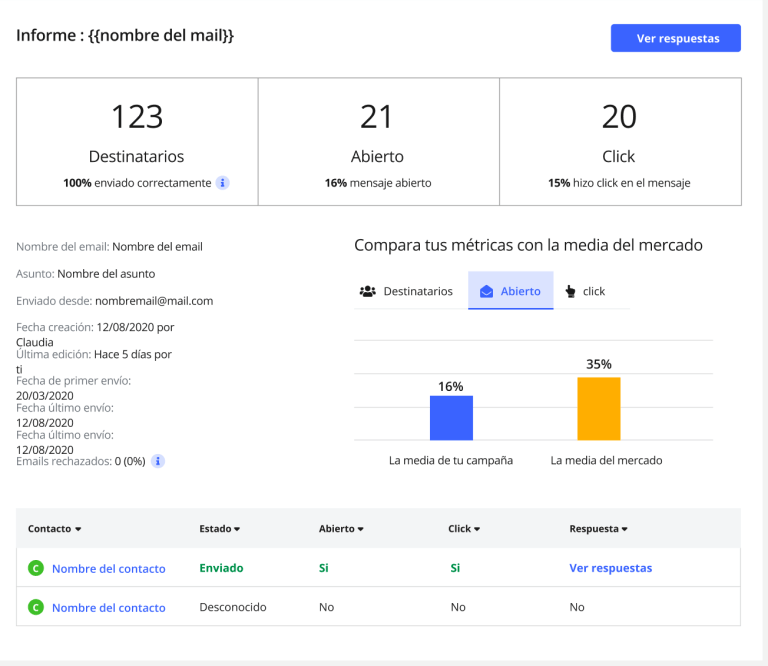Click the blue 16% campaign bar
The height and width of the screenshot is (666, 768).
pos(451,418)
